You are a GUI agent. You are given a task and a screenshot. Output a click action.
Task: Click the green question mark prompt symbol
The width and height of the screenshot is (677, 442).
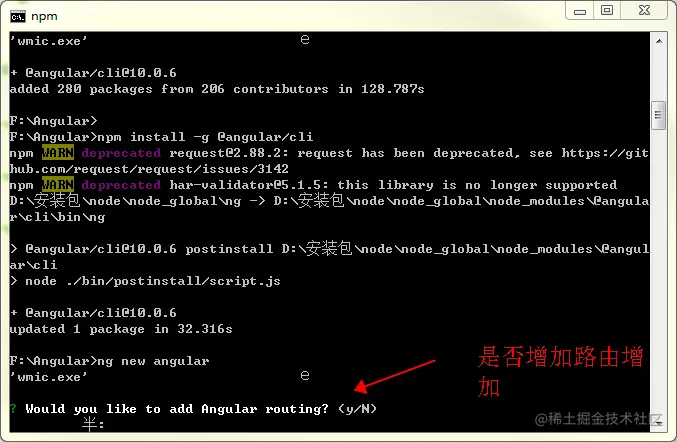(13, 408)
